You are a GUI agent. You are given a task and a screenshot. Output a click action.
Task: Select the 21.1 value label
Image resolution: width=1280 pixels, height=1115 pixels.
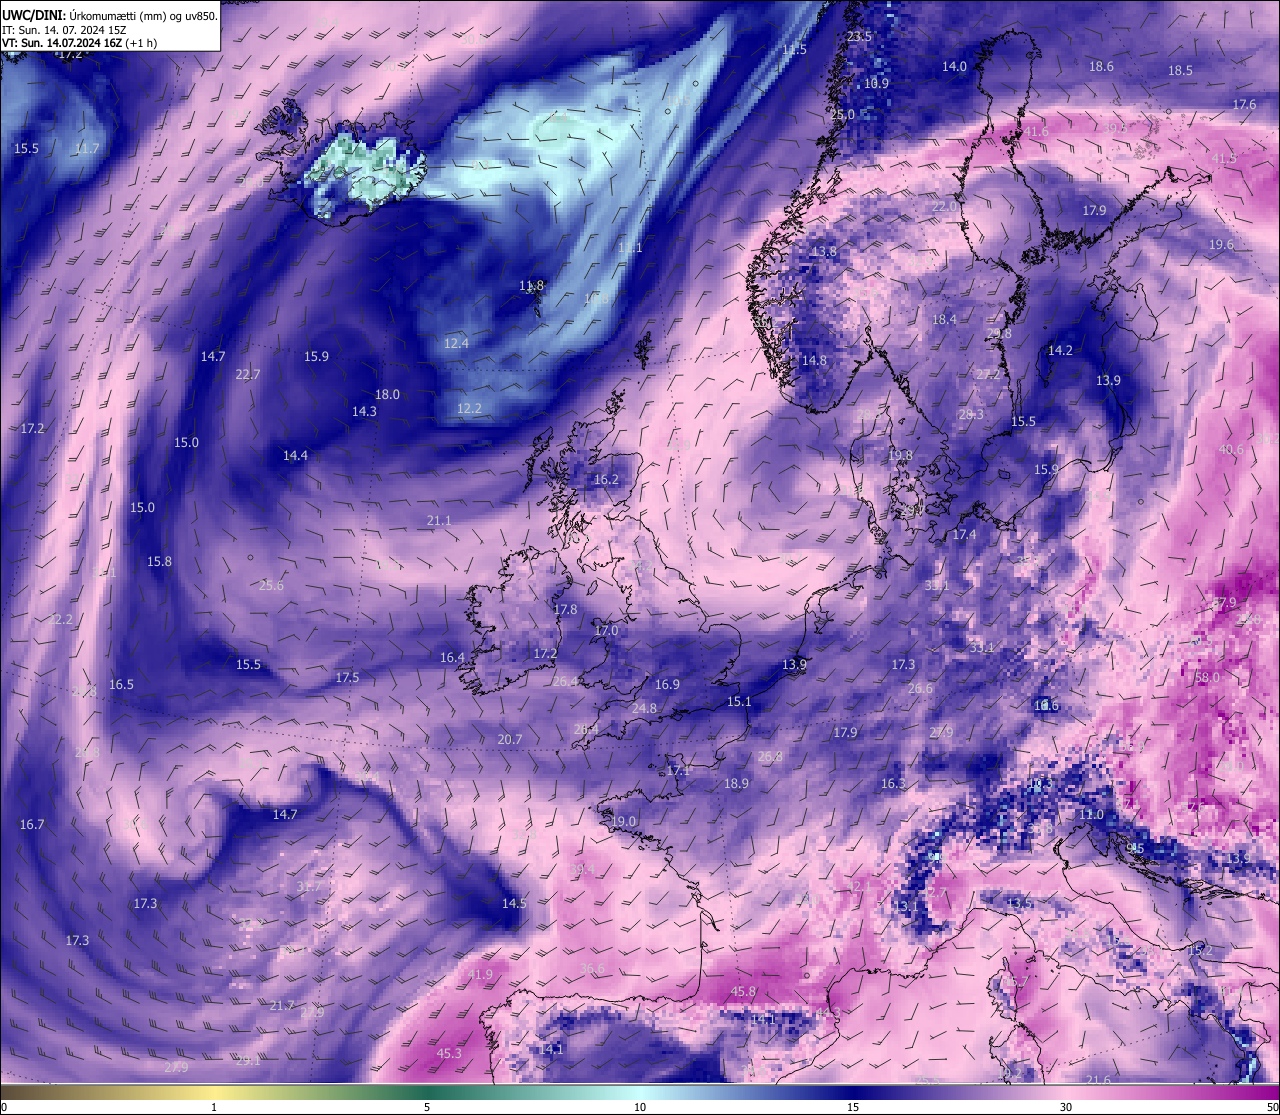(x=439, y=521)
